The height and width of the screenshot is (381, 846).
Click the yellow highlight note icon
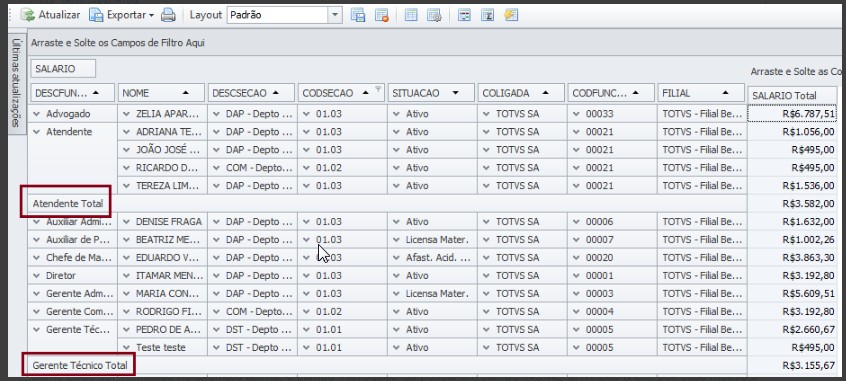pyautogui.click(x=511, y=15)
